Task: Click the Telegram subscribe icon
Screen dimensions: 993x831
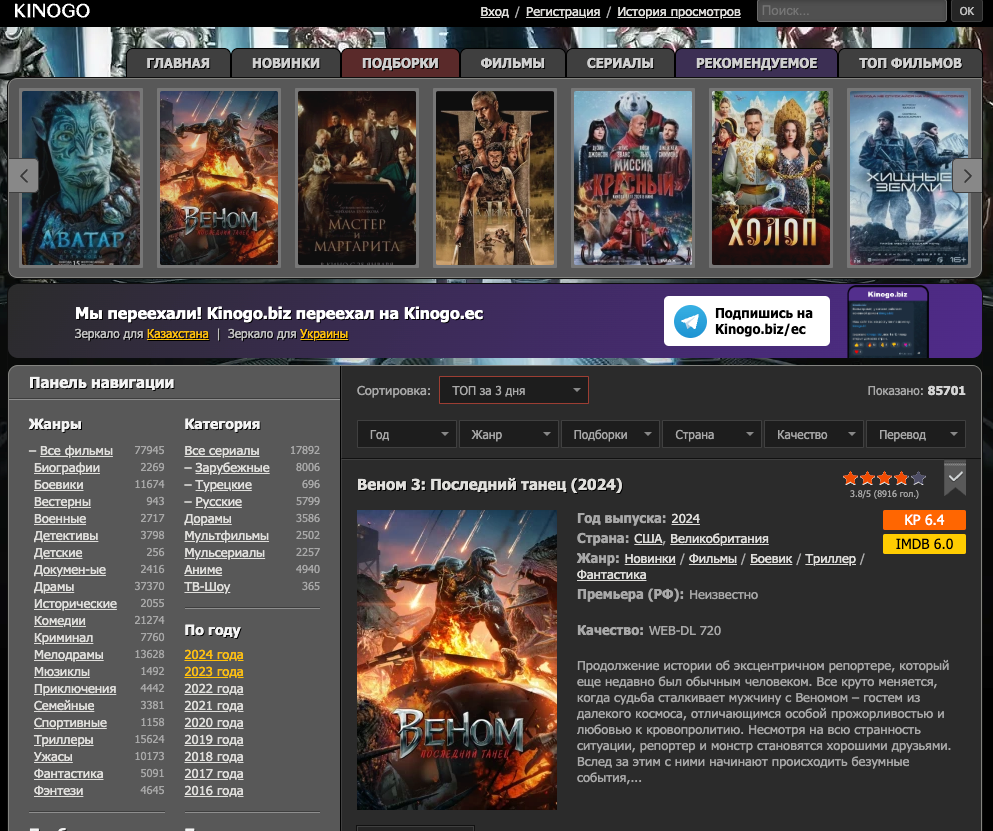Action: [689, 321]
